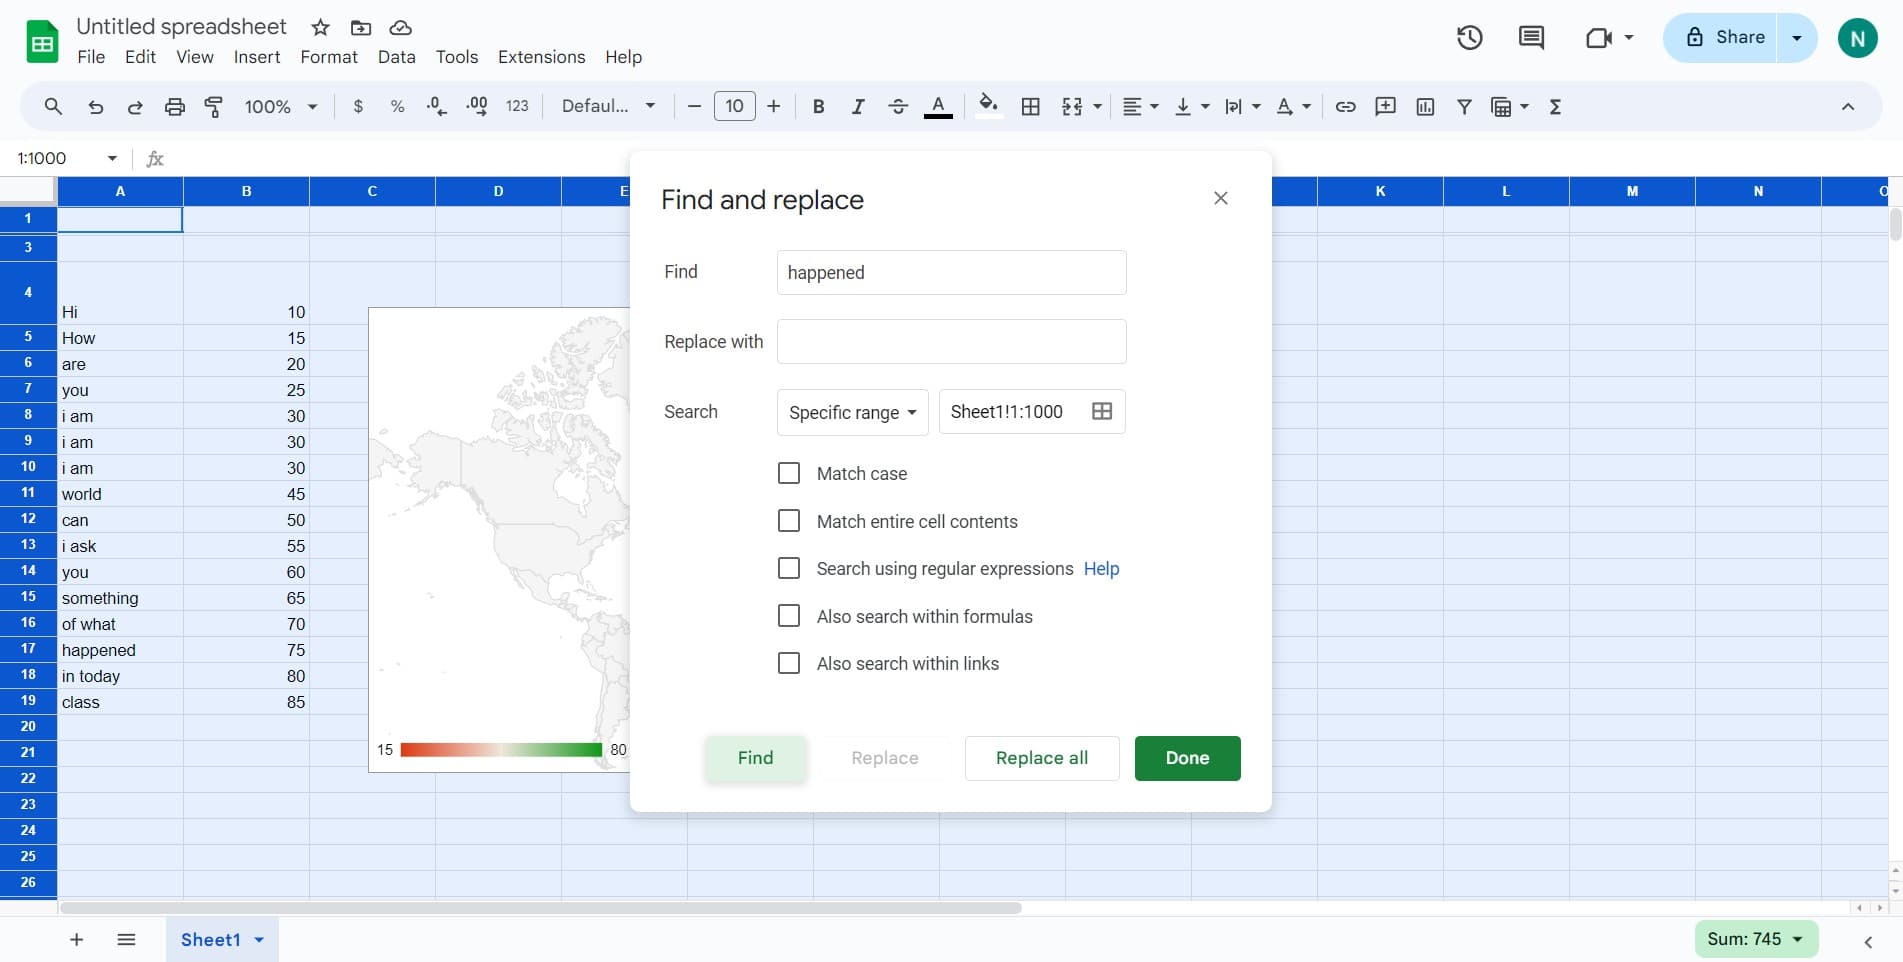Click the insert link icon
The image size is (1903, 962).
(1345, 107)
